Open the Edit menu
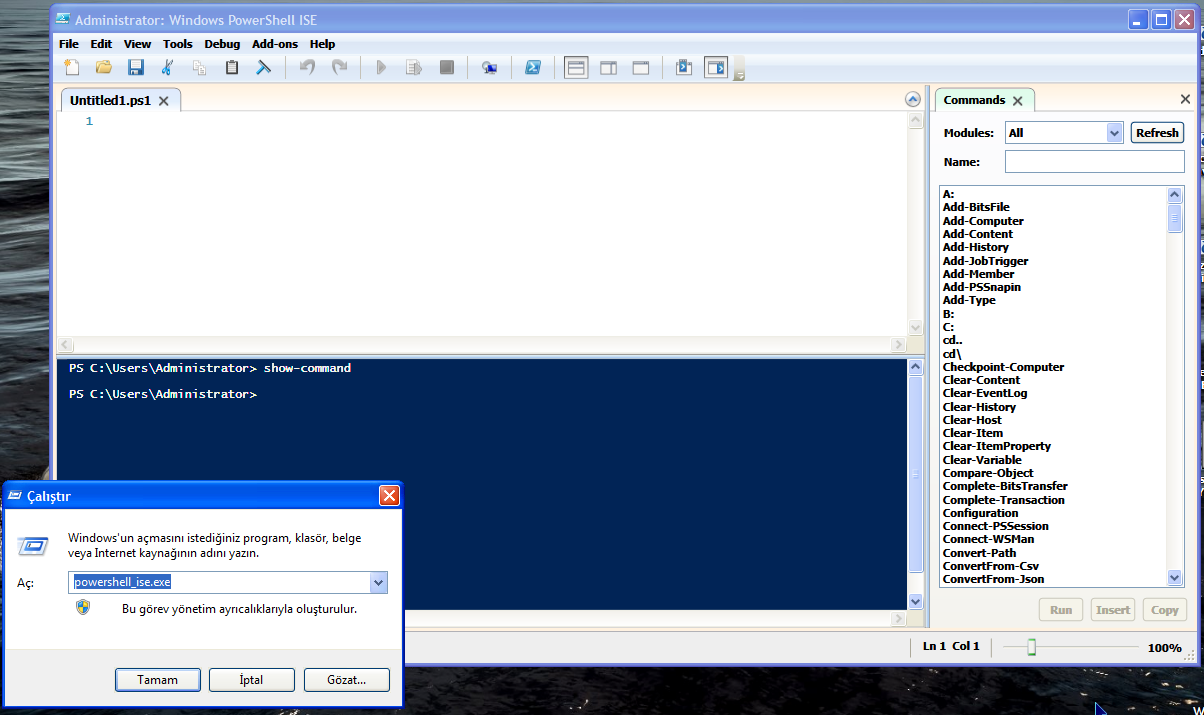Screen dimensions: 1204x715 click(x=101, y=44)
